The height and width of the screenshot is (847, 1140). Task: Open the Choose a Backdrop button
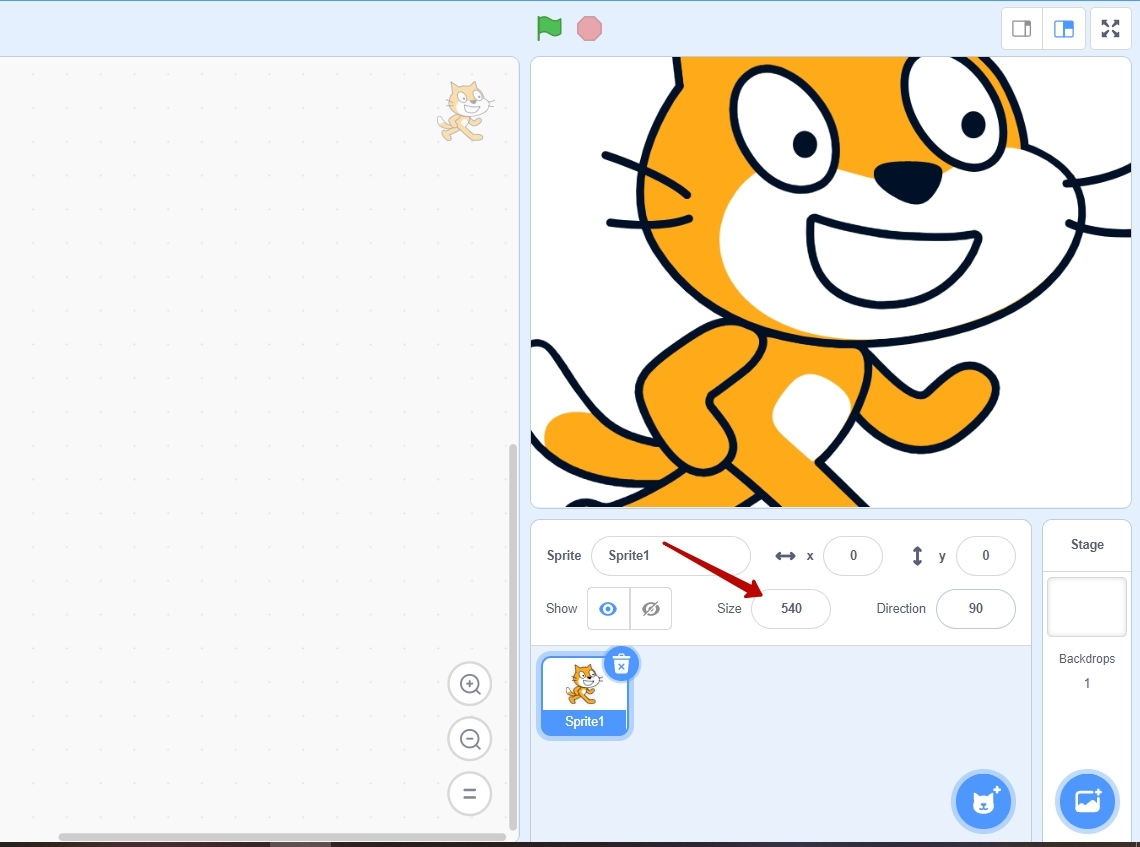point(1087,801)
